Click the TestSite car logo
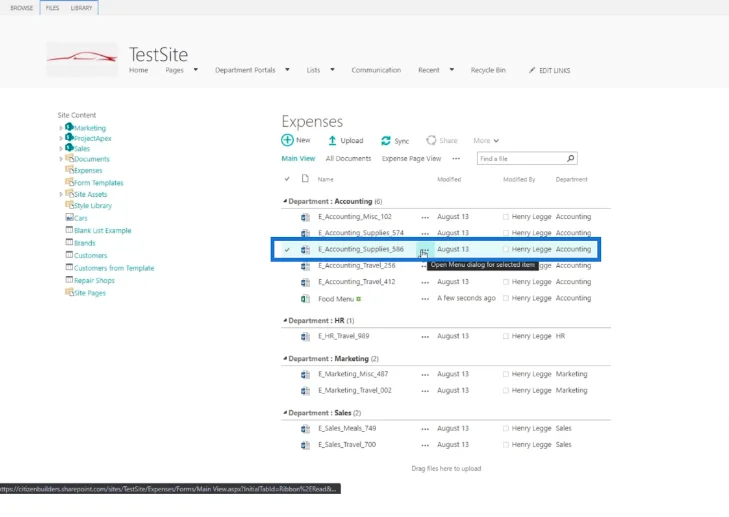Screen dimensions: 729x517 pyautogui.click(x=82, y=58)
